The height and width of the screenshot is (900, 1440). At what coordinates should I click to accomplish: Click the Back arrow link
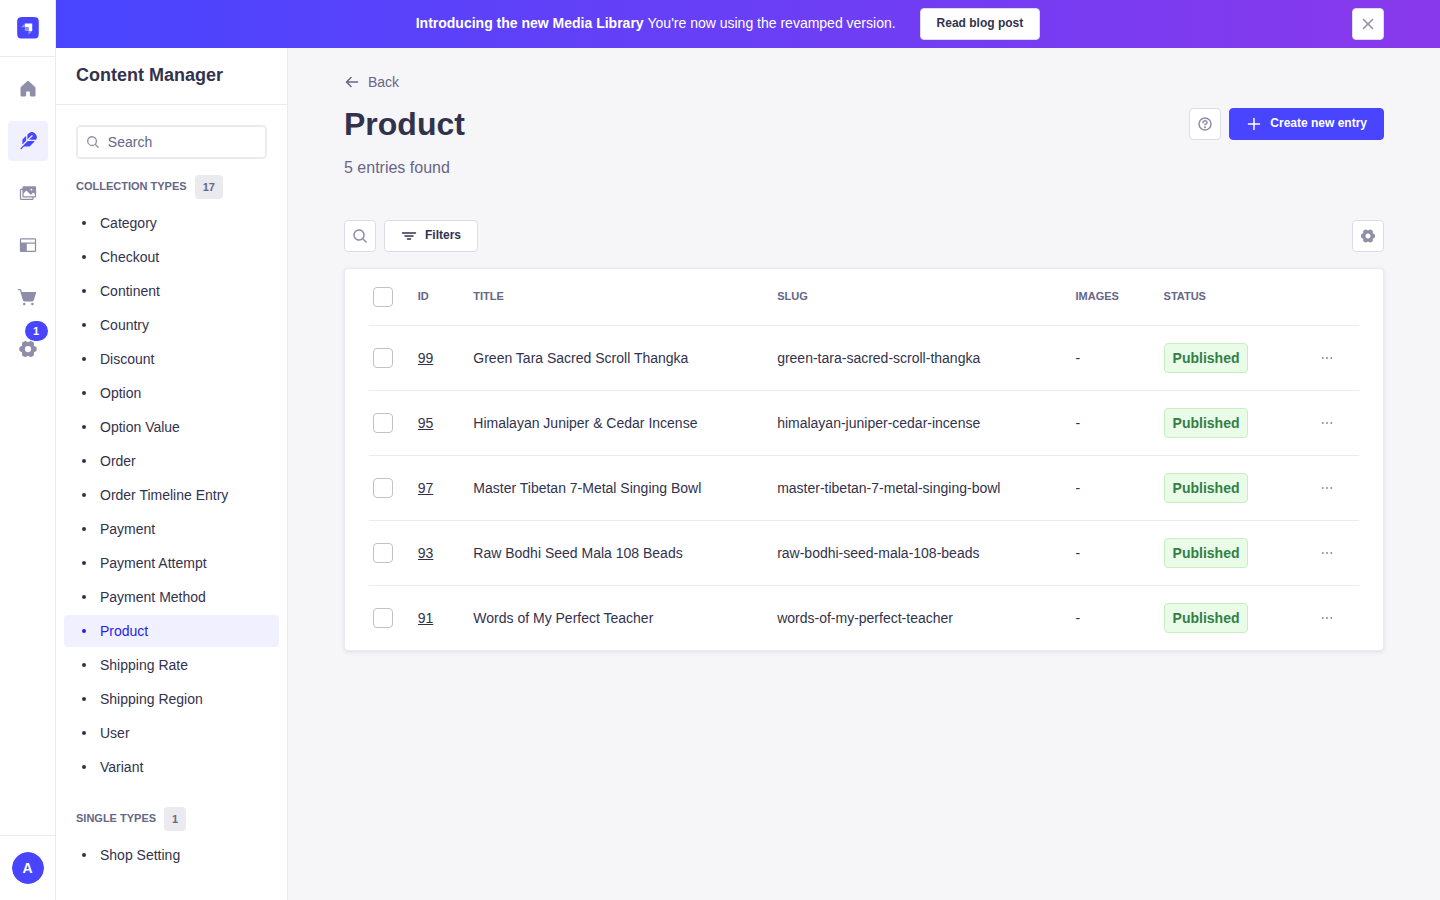(372, 82)
